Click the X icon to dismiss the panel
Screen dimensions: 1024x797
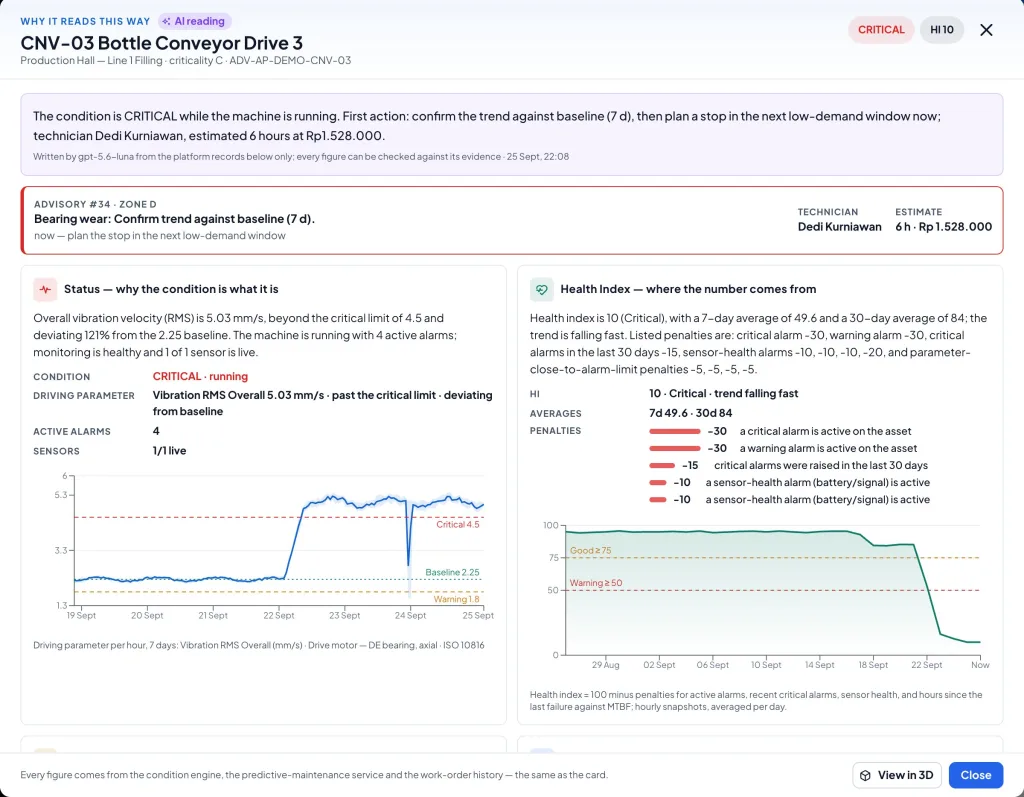[986, 30]
